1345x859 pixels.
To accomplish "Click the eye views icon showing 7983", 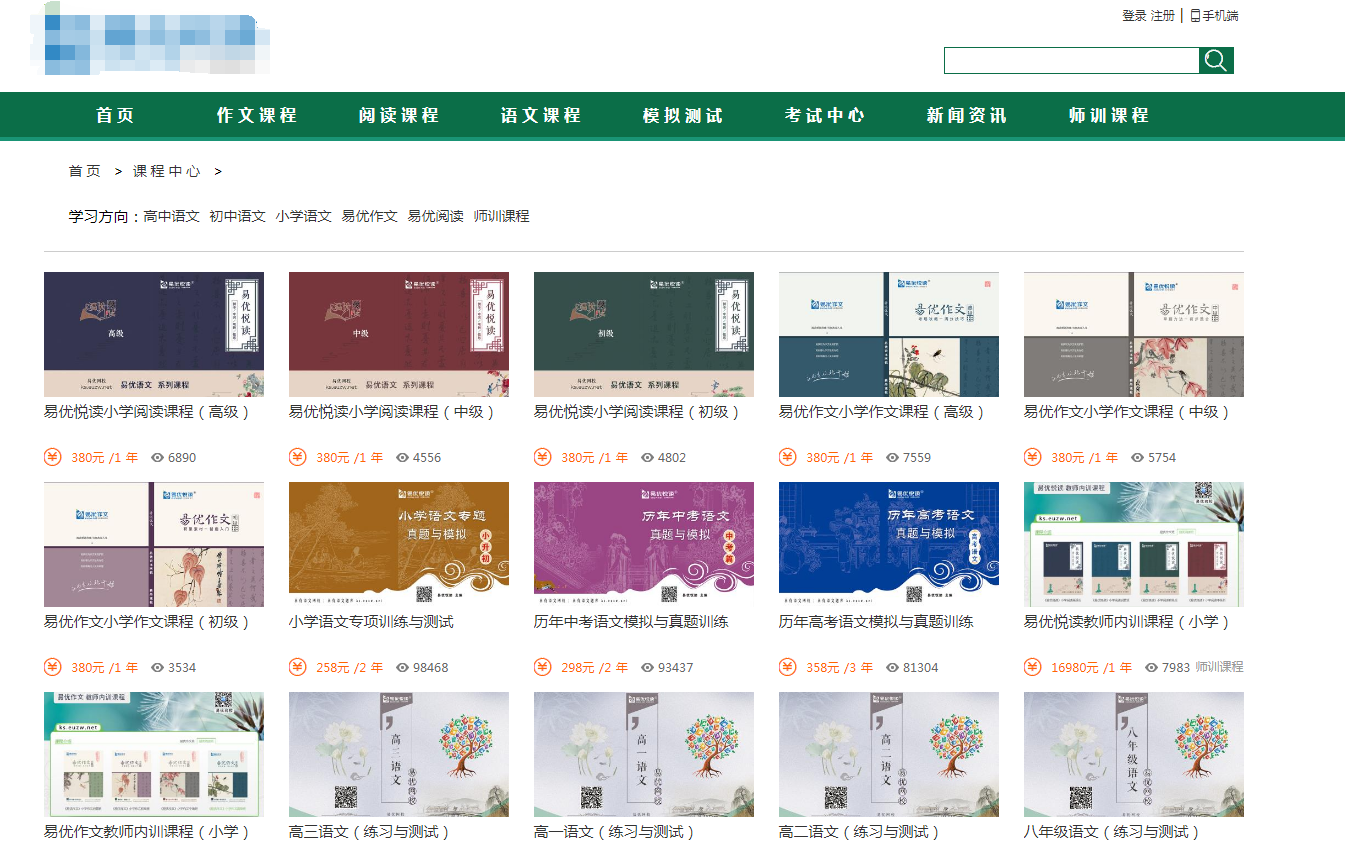I will tap(1151, 668).
